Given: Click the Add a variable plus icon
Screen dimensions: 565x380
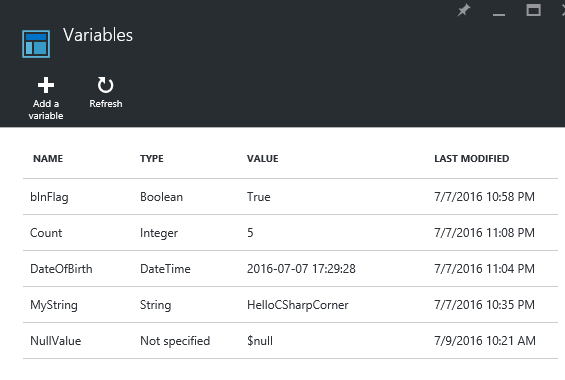Looking at the screenshot, I should point(46,85).
